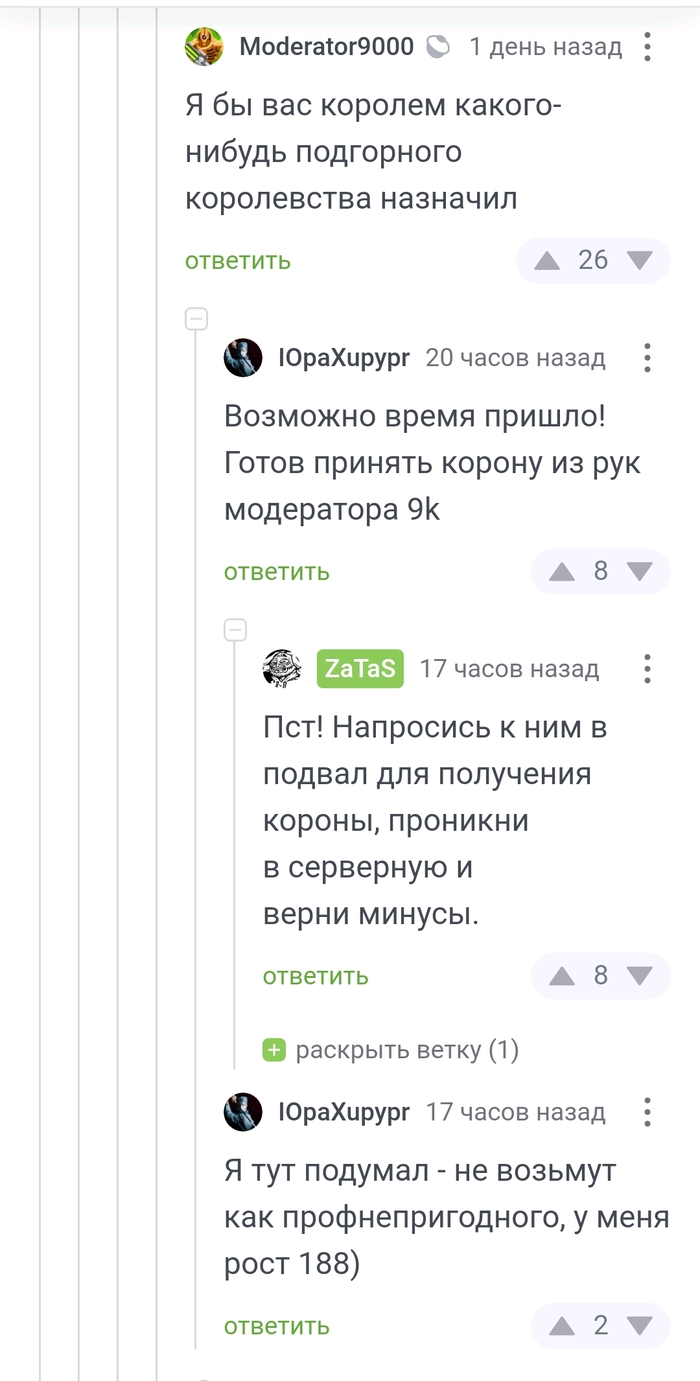700x1381 pixels.
Task: Click the rating number 26
Action: click(x=596, y=261)
